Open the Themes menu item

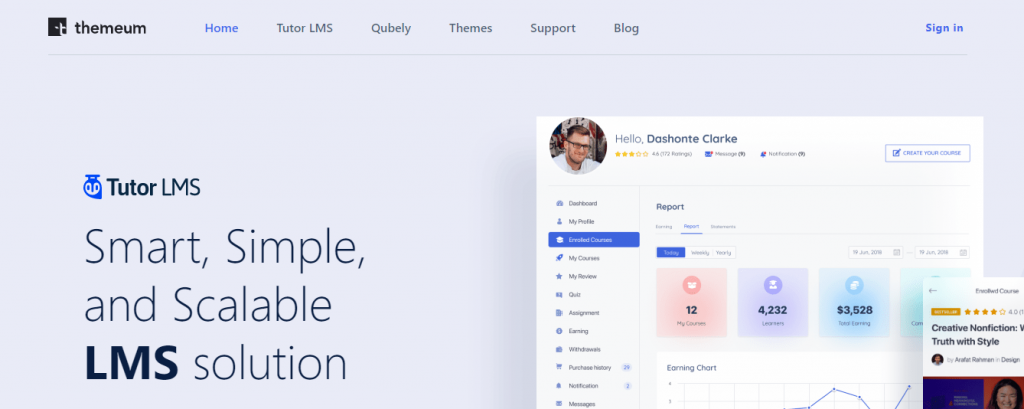pyautogui.click(x=470, y=28)
